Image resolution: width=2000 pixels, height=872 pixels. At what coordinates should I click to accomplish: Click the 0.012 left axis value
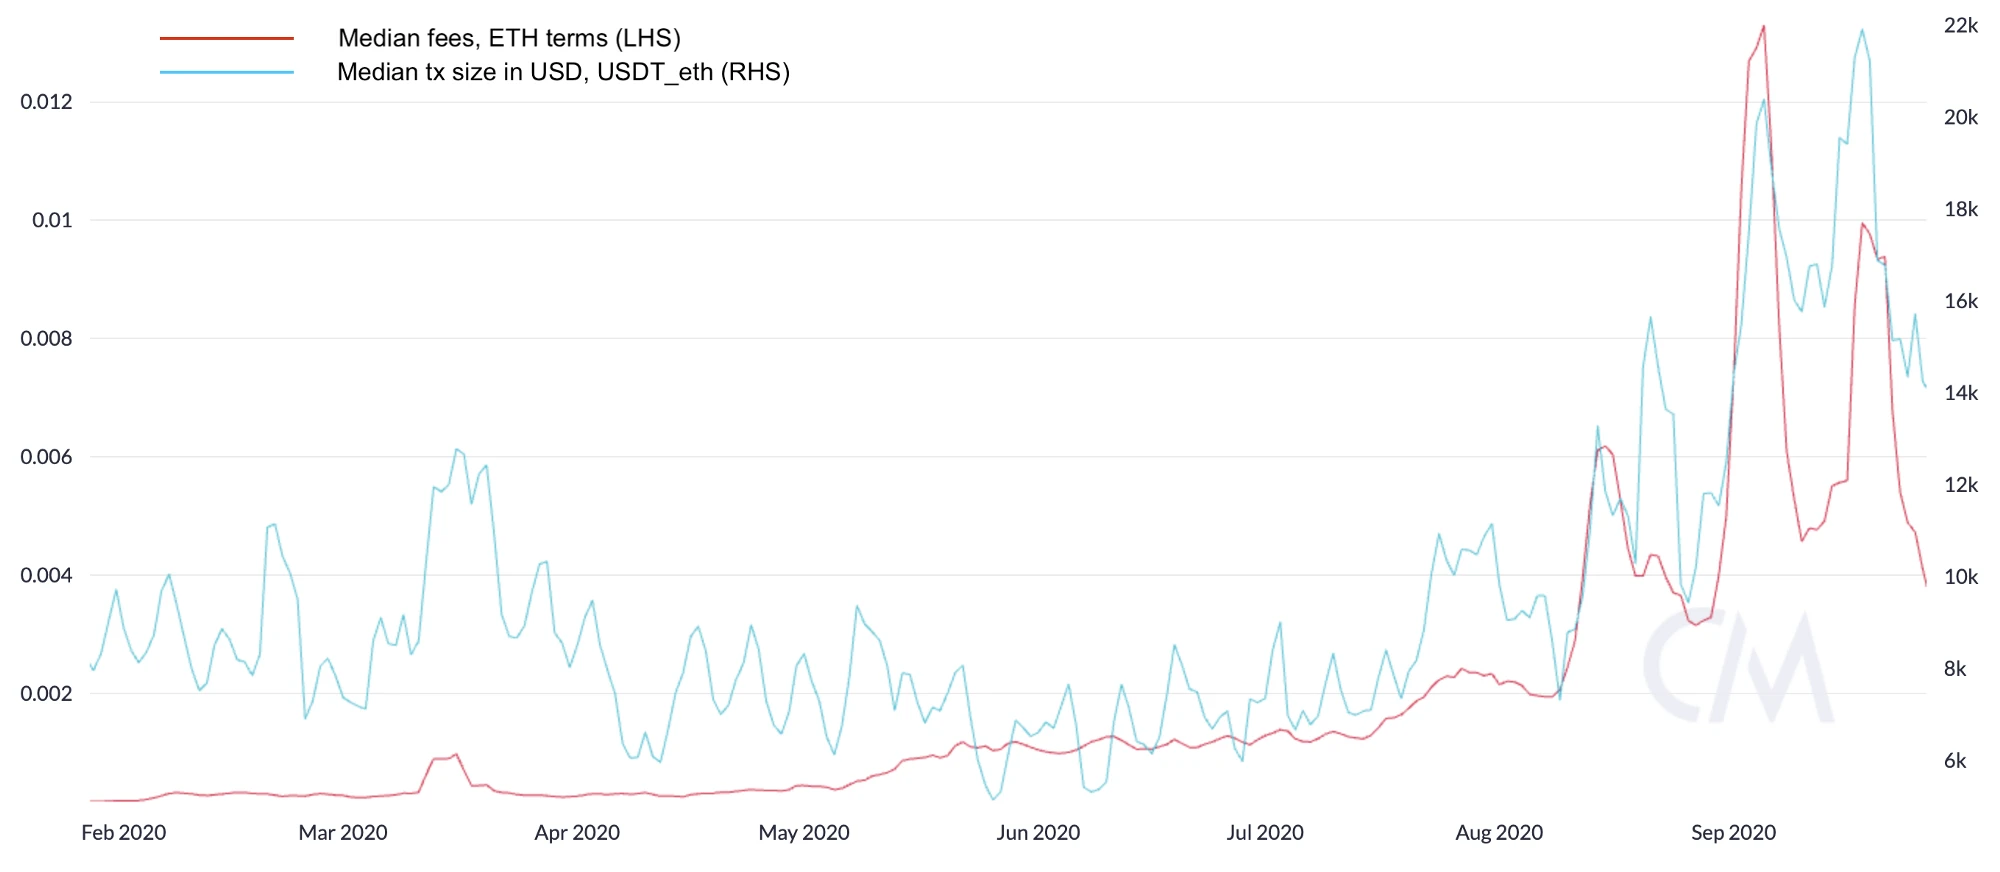[46, 102]
